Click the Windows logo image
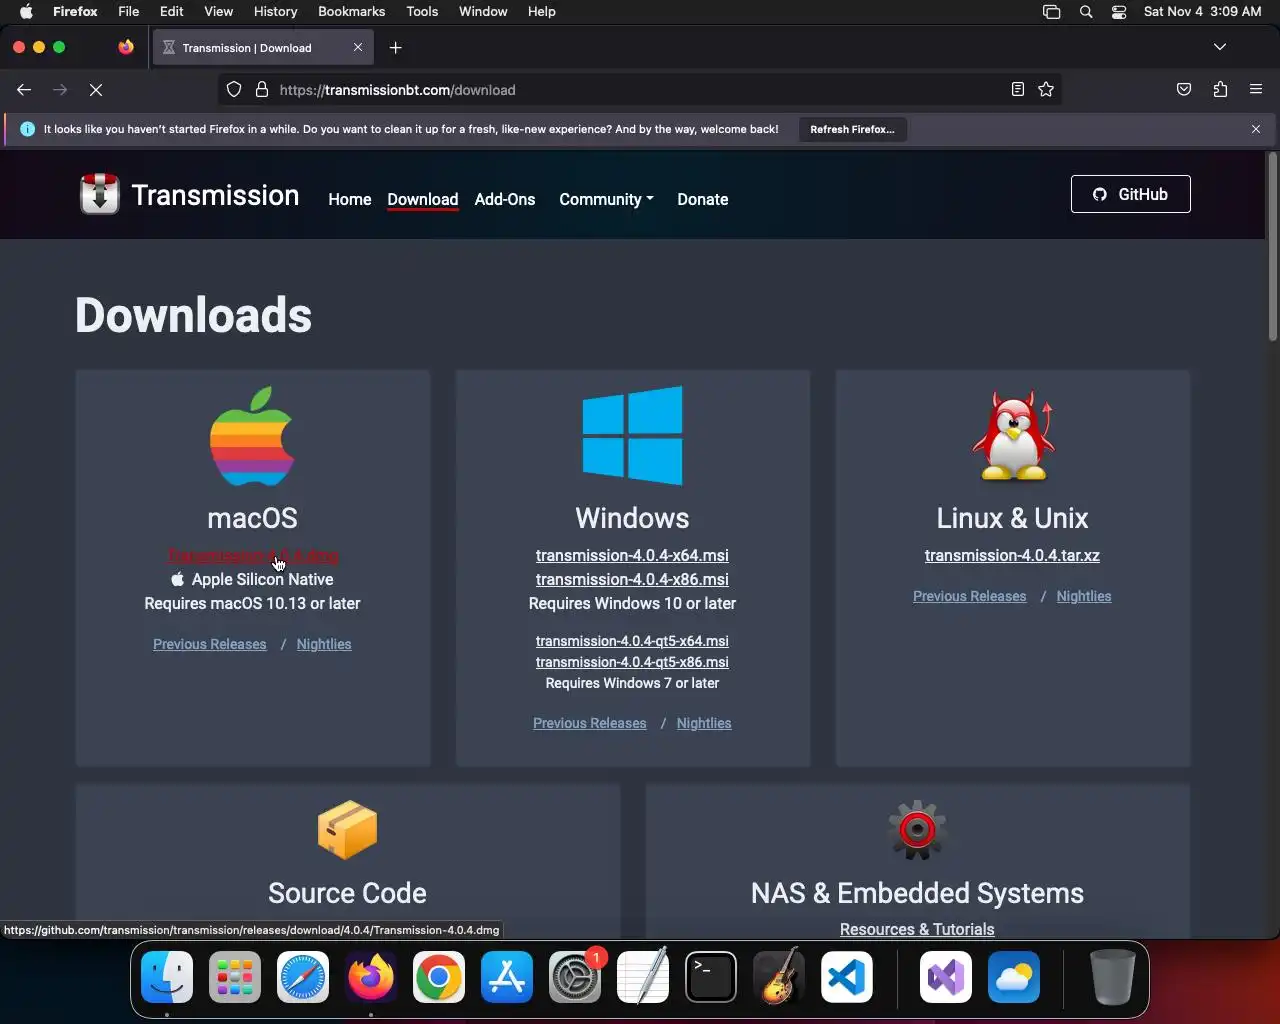 (633, 436)
